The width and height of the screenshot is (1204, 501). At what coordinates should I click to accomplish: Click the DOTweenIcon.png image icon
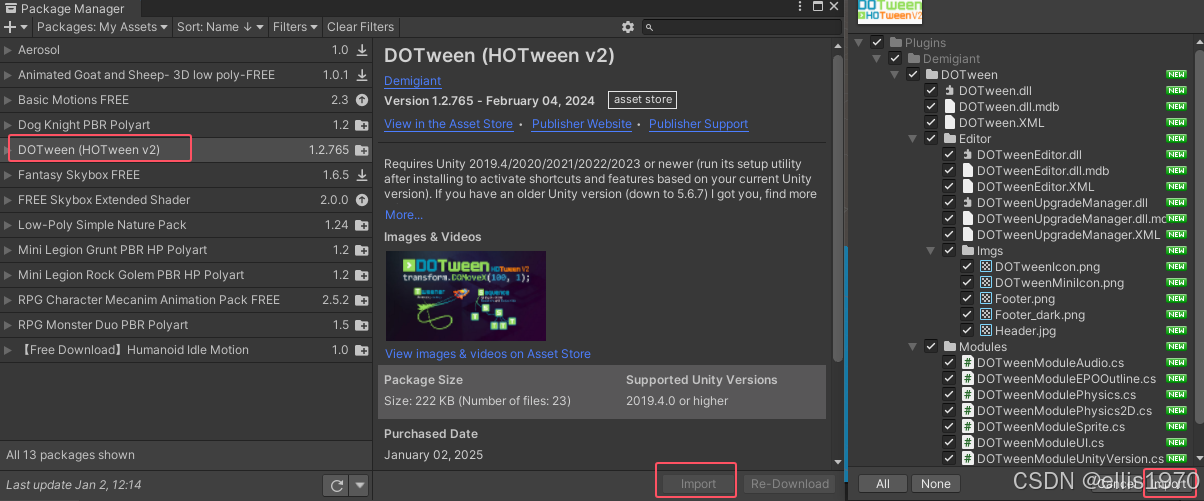click(986, 267)
